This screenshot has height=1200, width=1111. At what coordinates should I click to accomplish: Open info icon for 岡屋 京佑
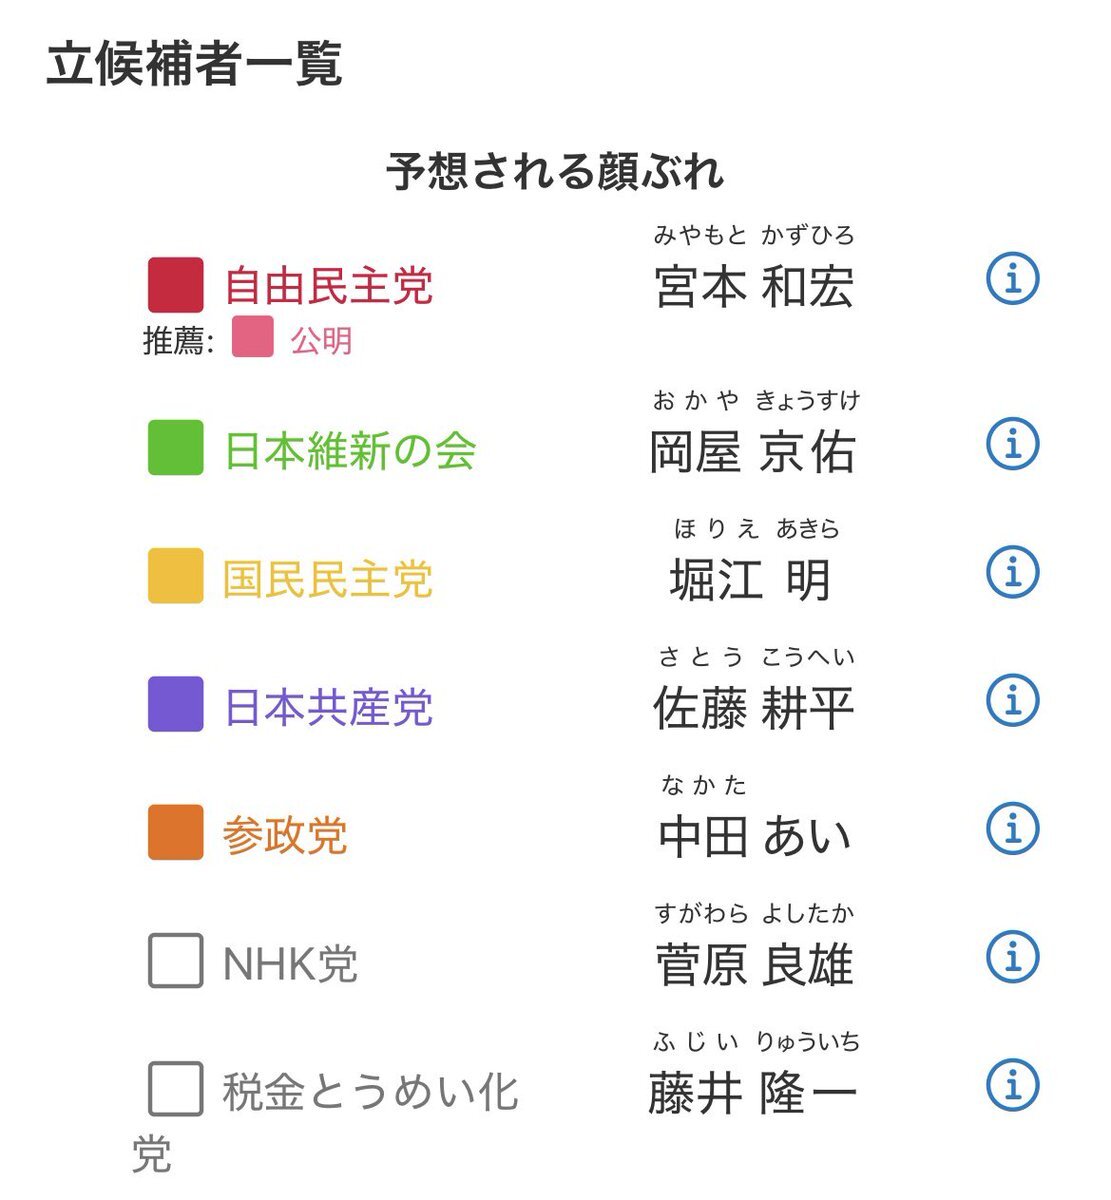click(1013, 443)
